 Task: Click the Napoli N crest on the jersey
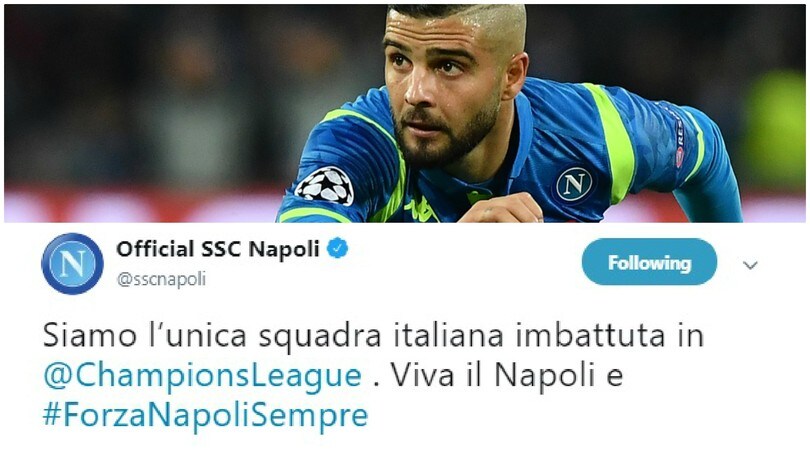[x=574, y=184]
